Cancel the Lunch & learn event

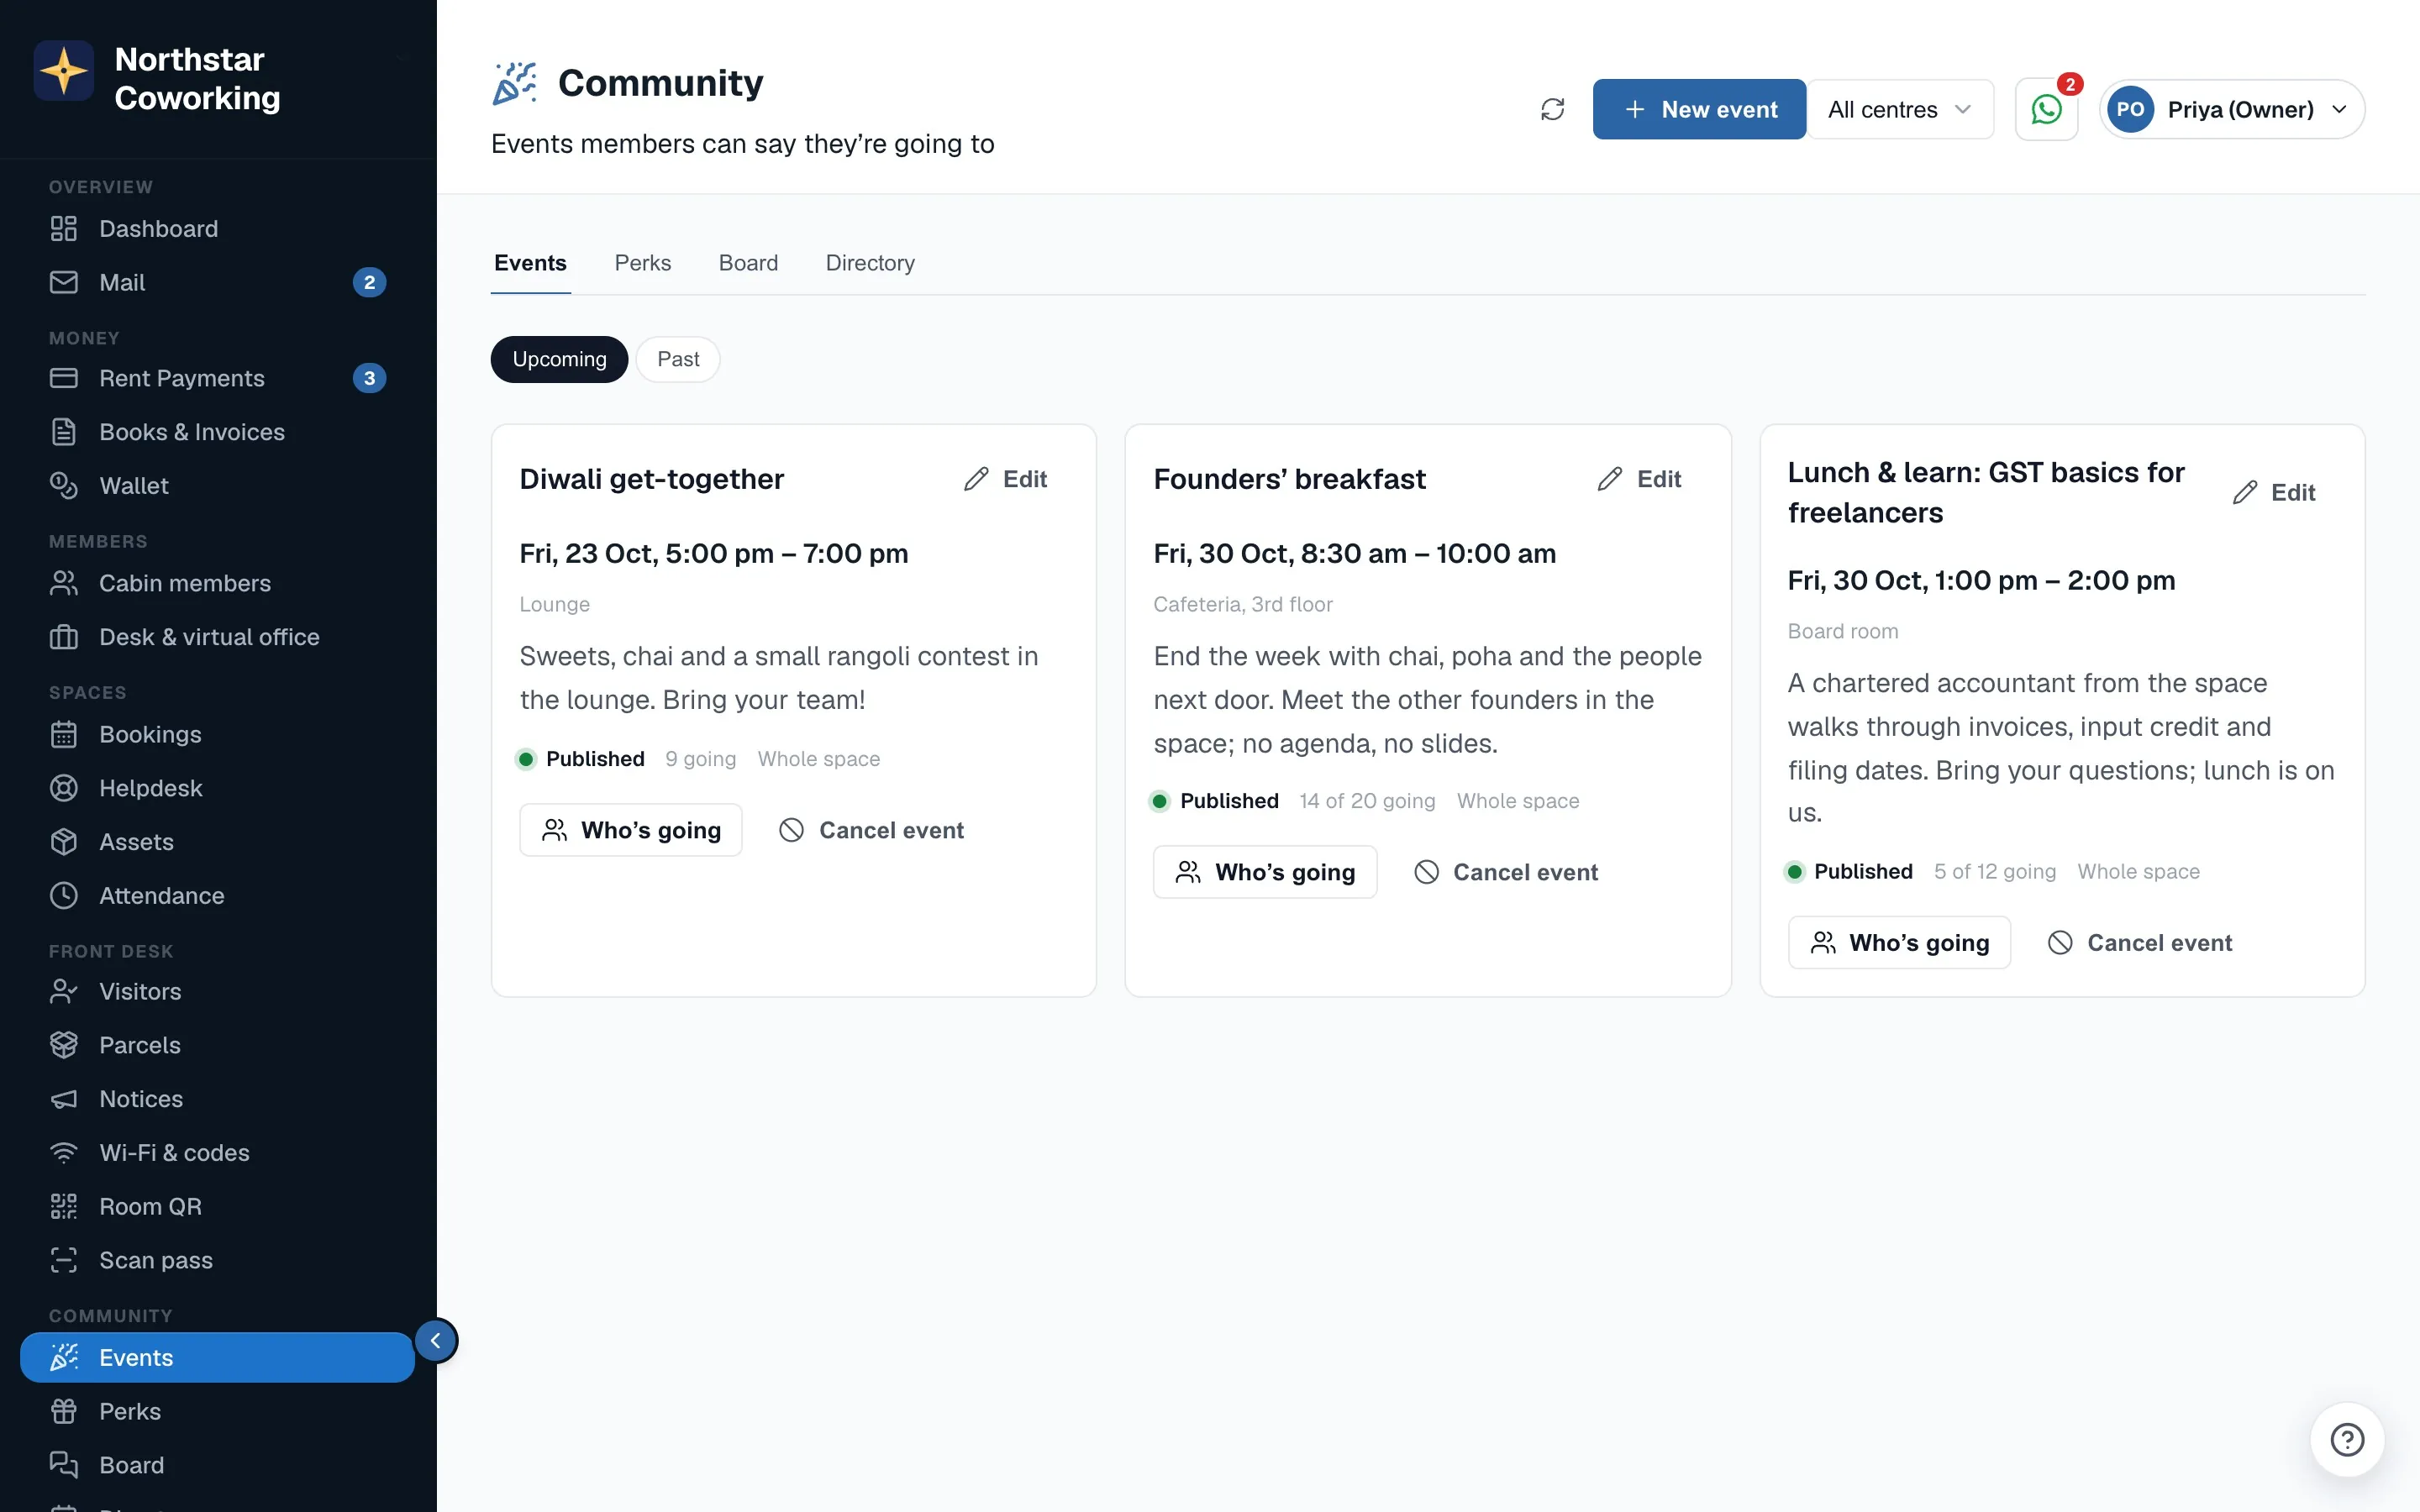[2140, 942]
